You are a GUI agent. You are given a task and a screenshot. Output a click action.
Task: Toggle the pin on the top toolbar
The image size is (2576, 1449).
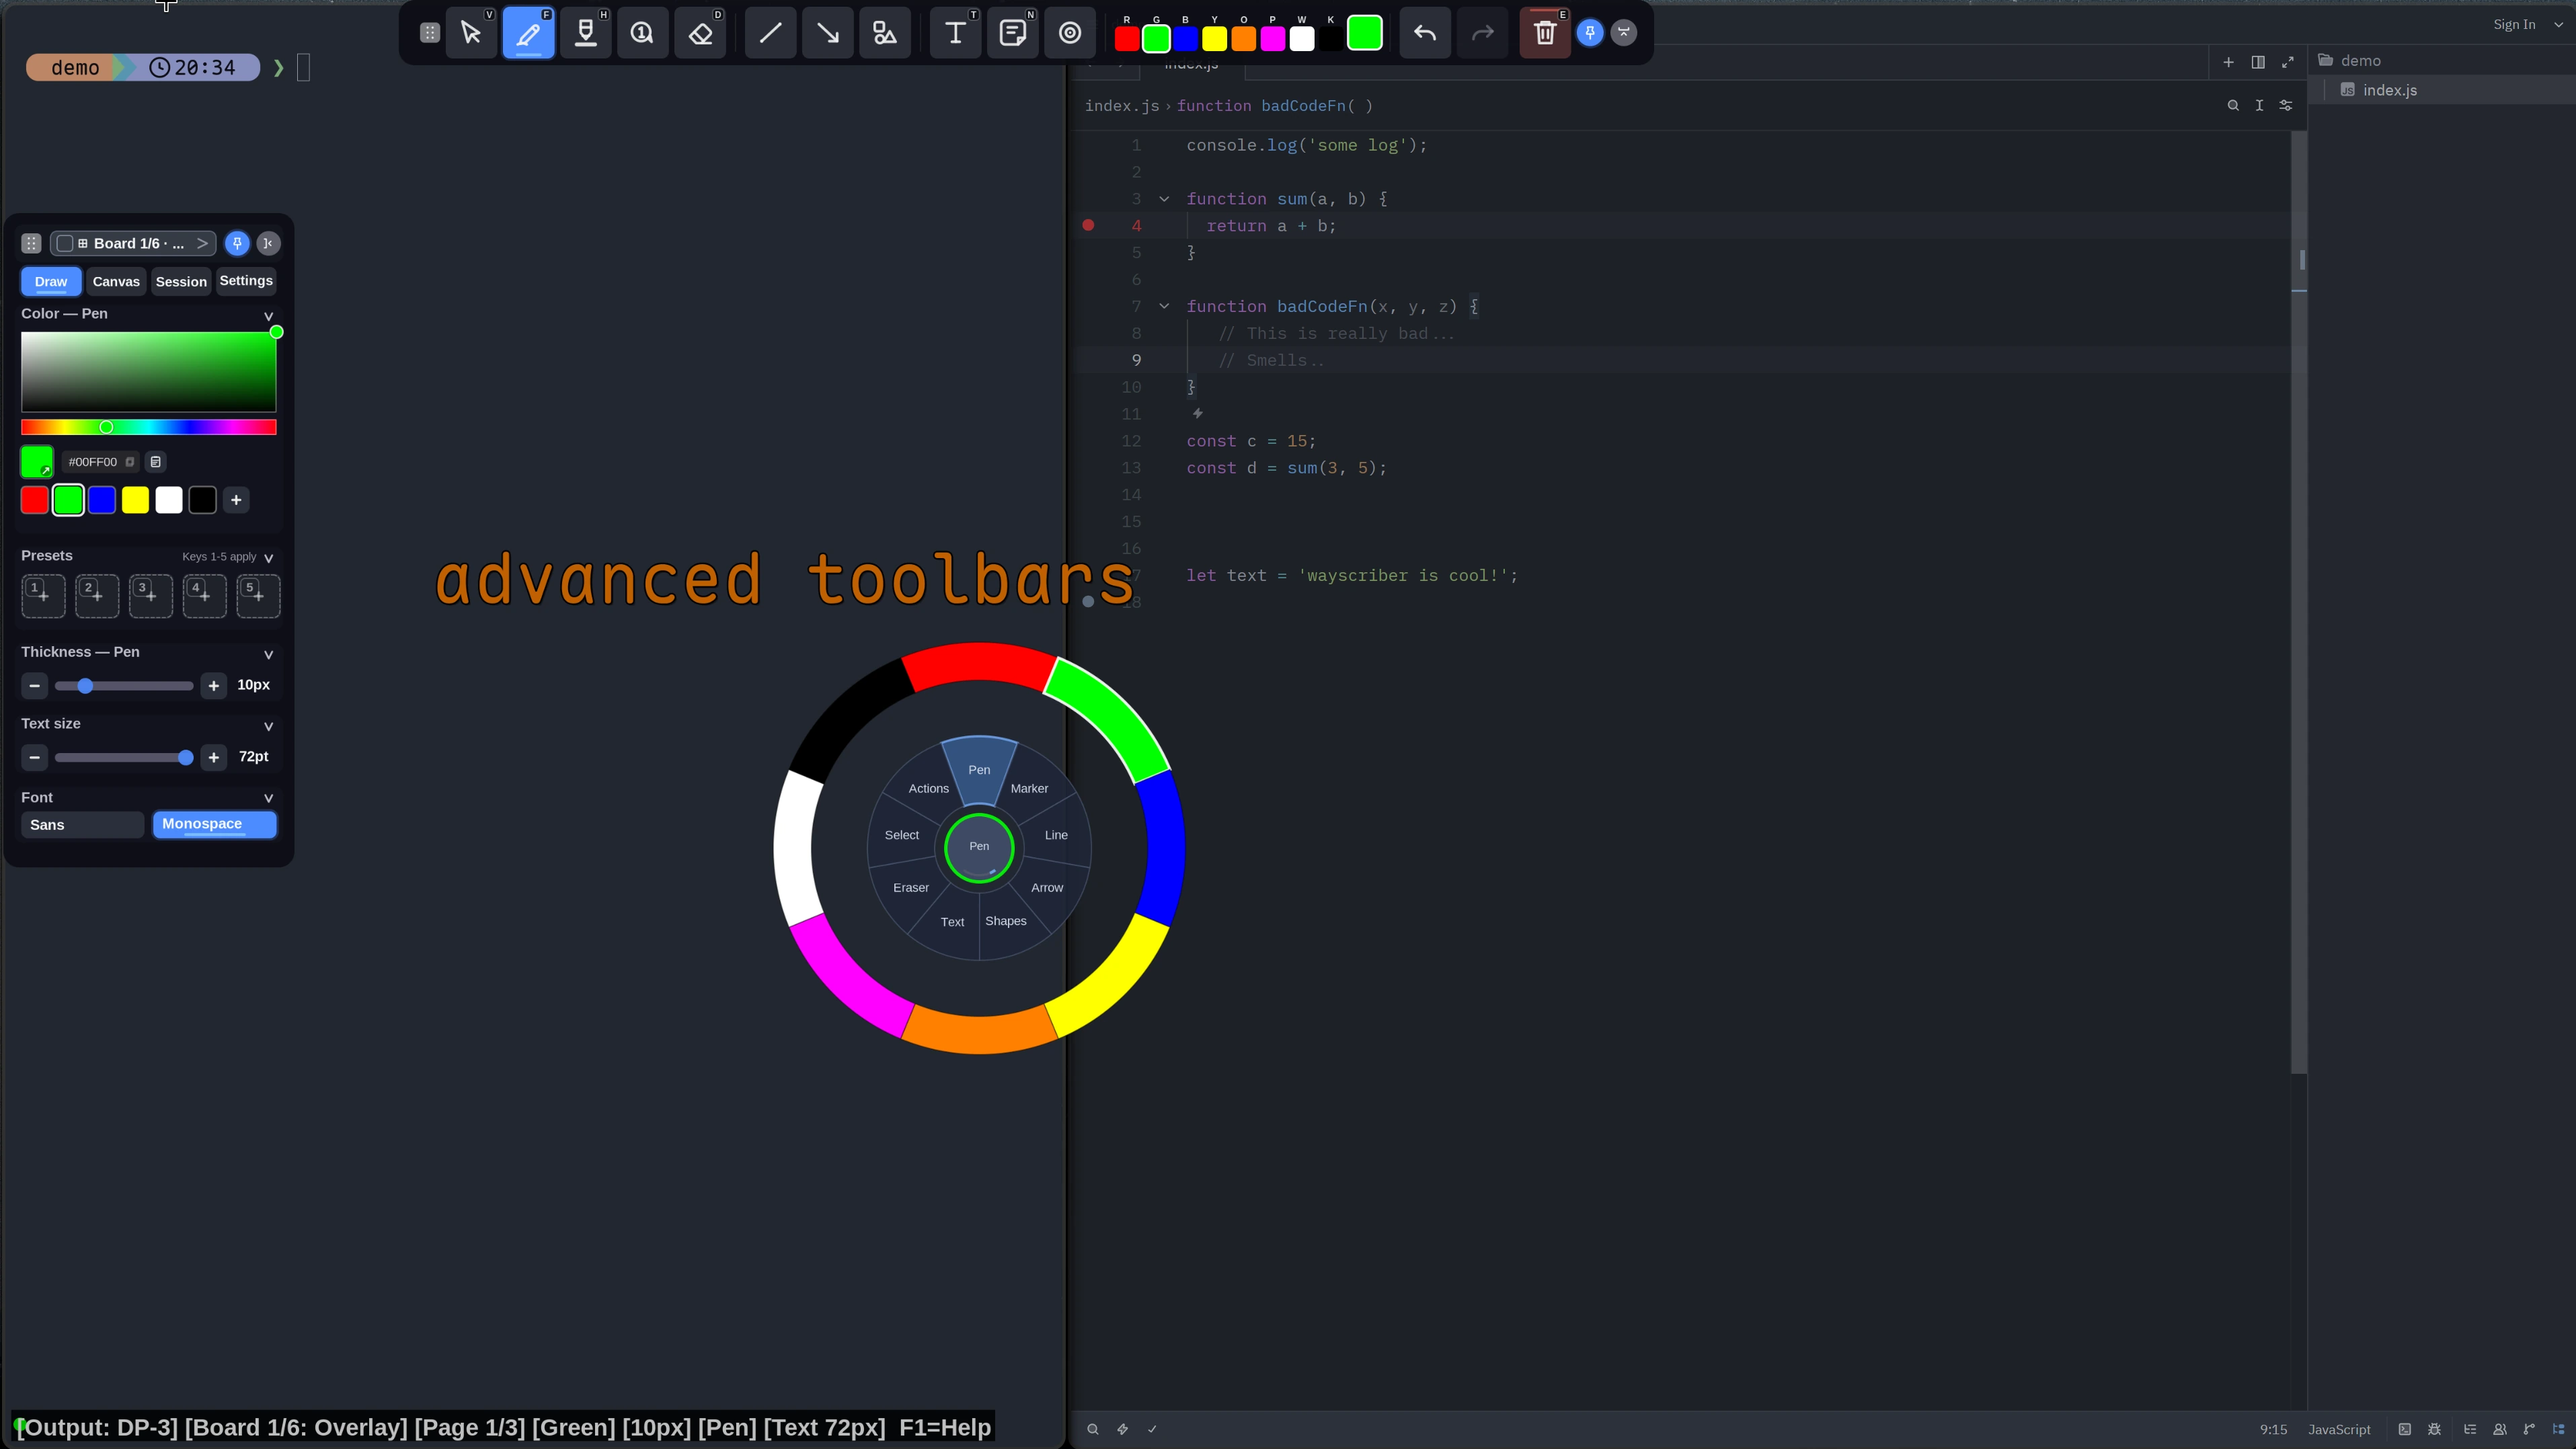(1590, 33)
